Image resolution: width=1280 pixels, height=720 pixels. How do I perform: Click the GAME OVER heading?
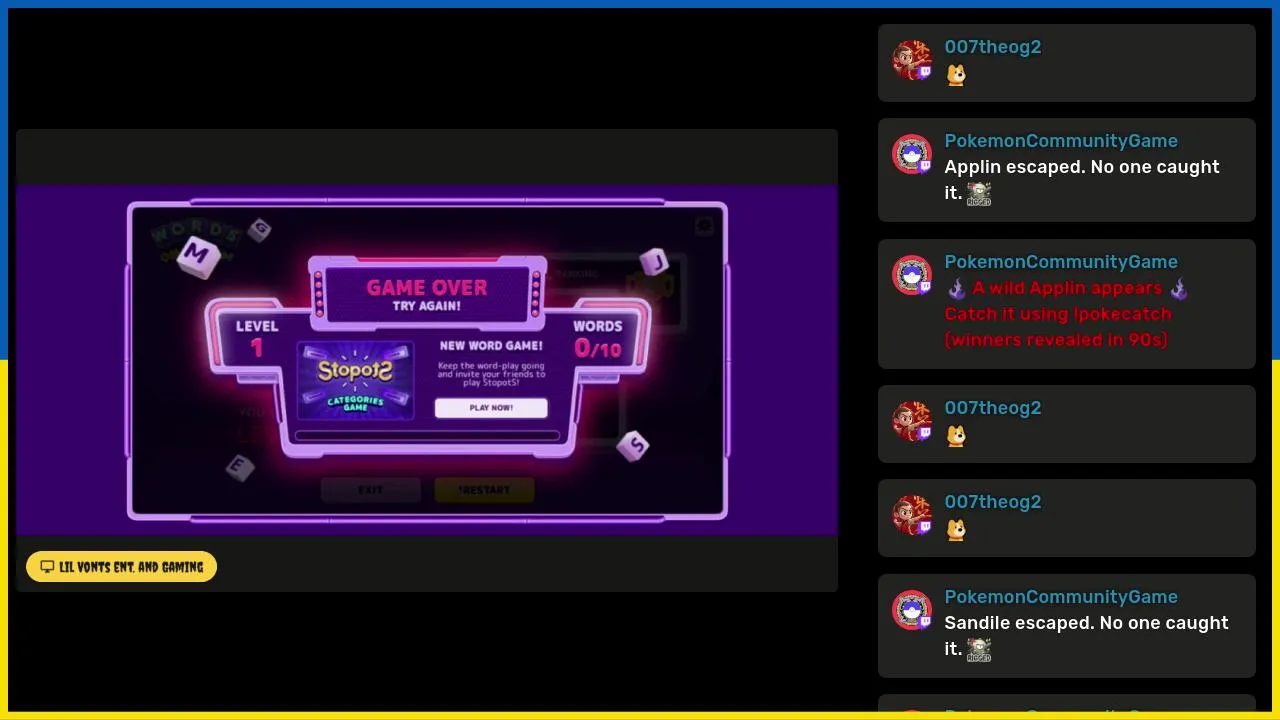(x=427, y=287)
